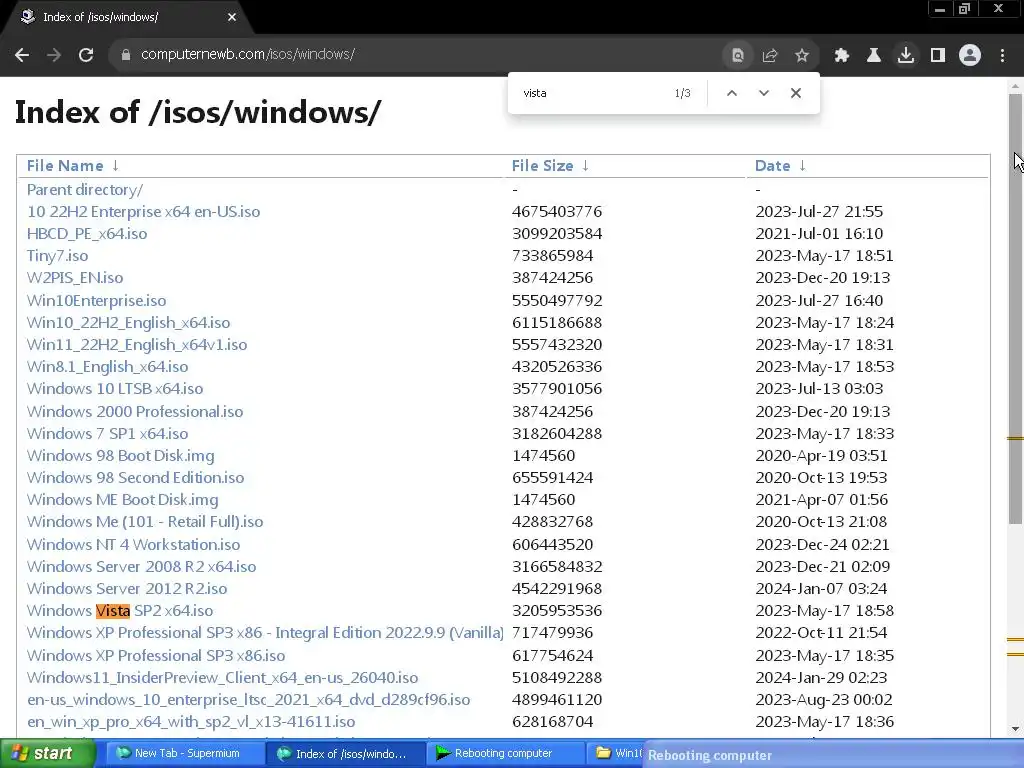Sort by File Size descending arrow
Viewport: 1024px width, 768px height.
click(x=586, y=166)
